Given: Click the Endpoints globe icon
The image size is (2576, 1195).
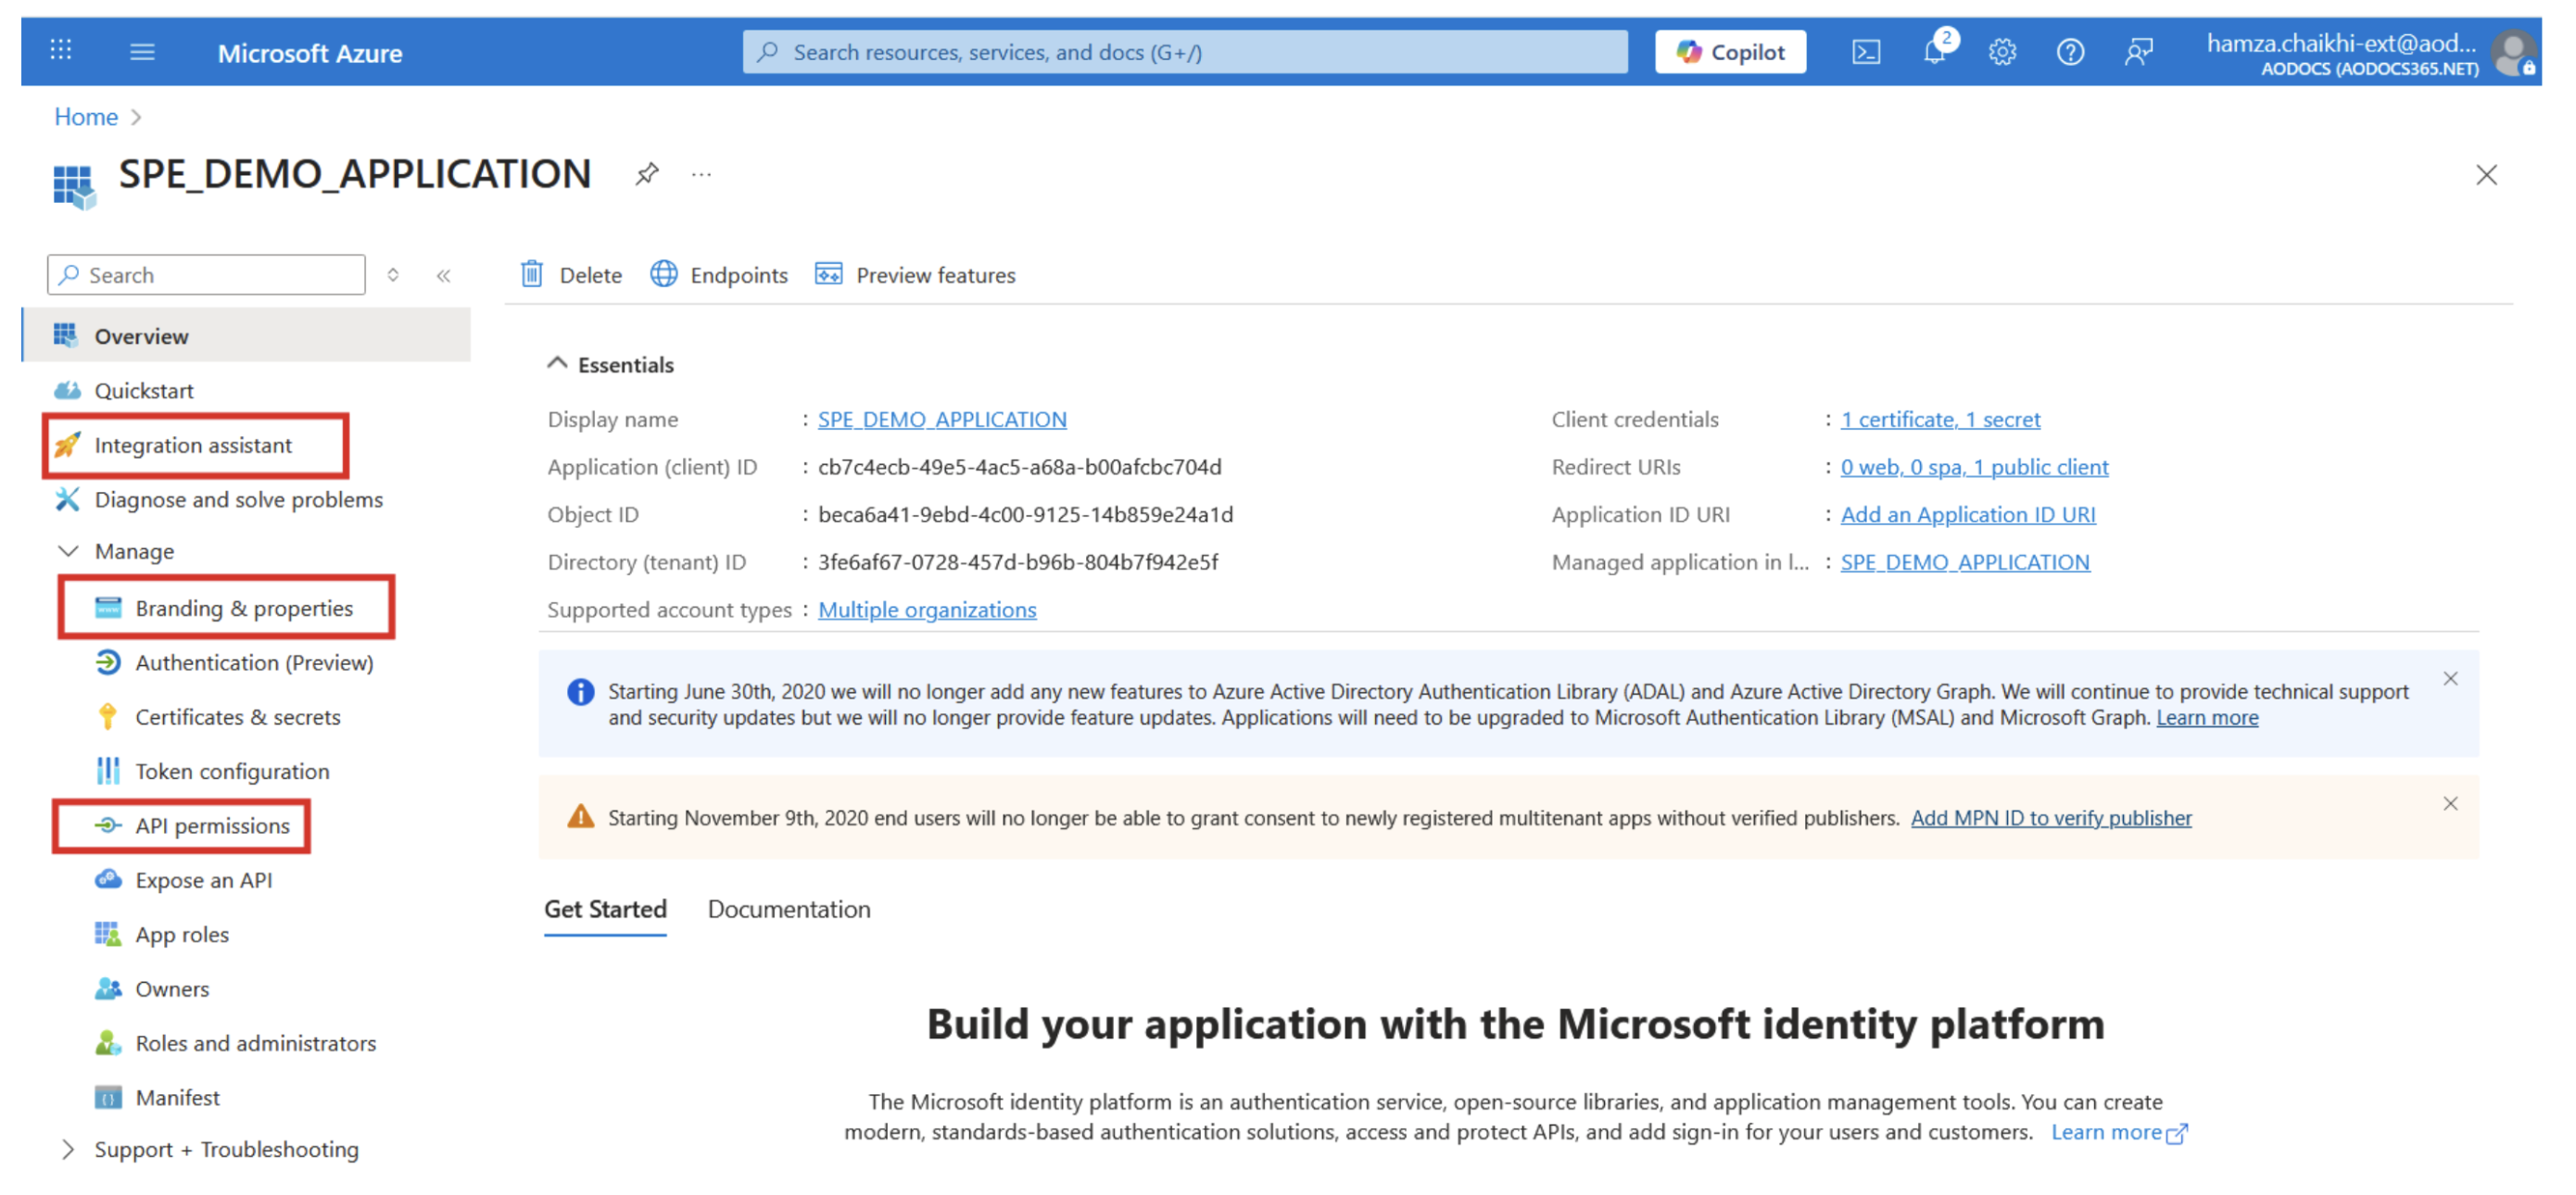Looking at the screenshot, I should [x=664, y=274].
